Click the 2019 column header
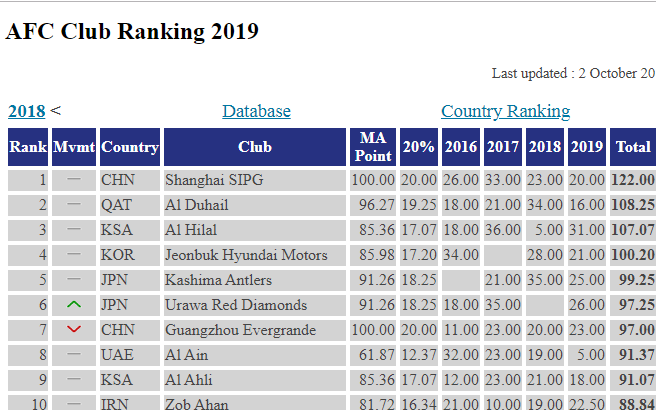 [587, 147]
